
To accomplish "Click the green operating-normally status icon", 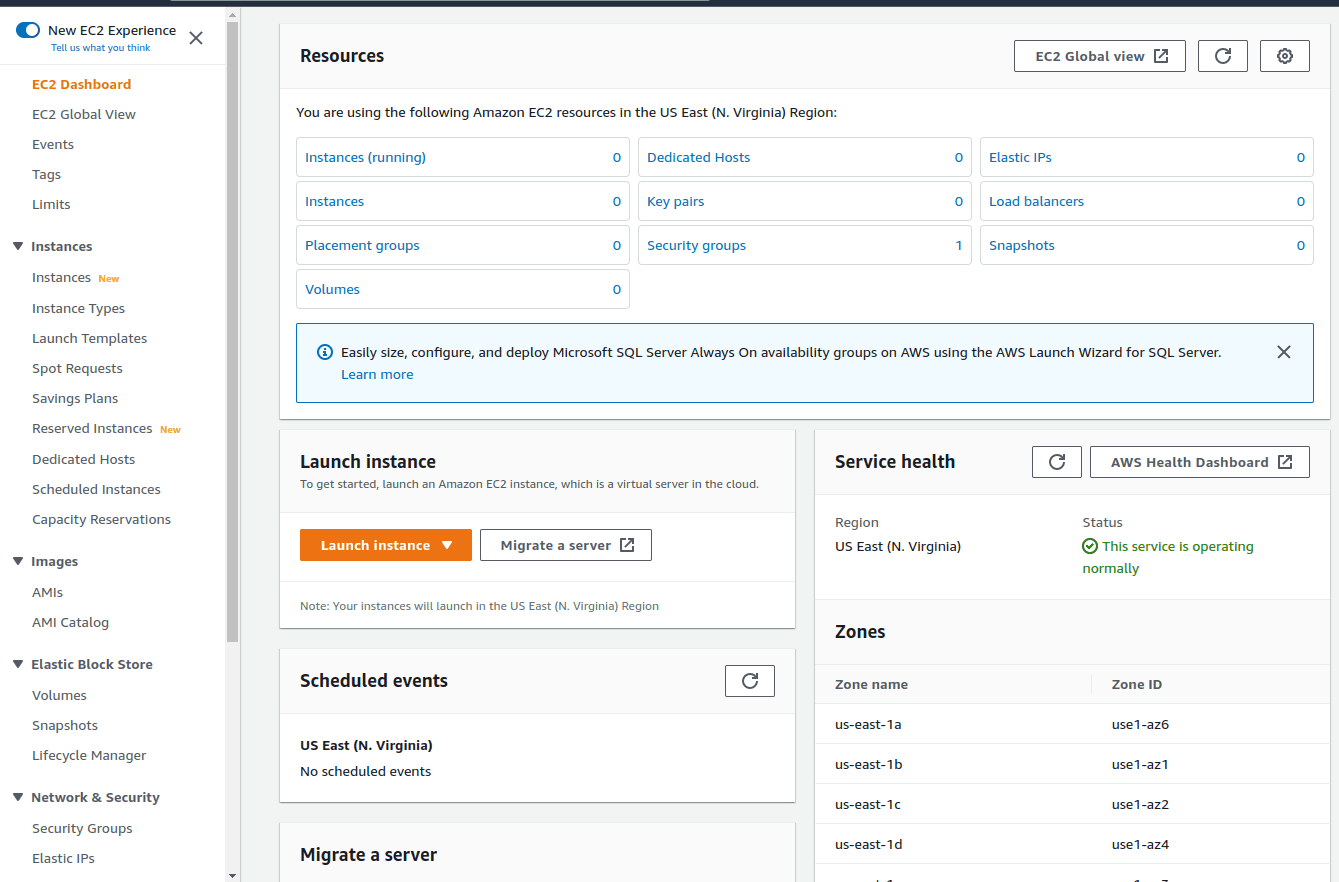I will point(1089,546).
